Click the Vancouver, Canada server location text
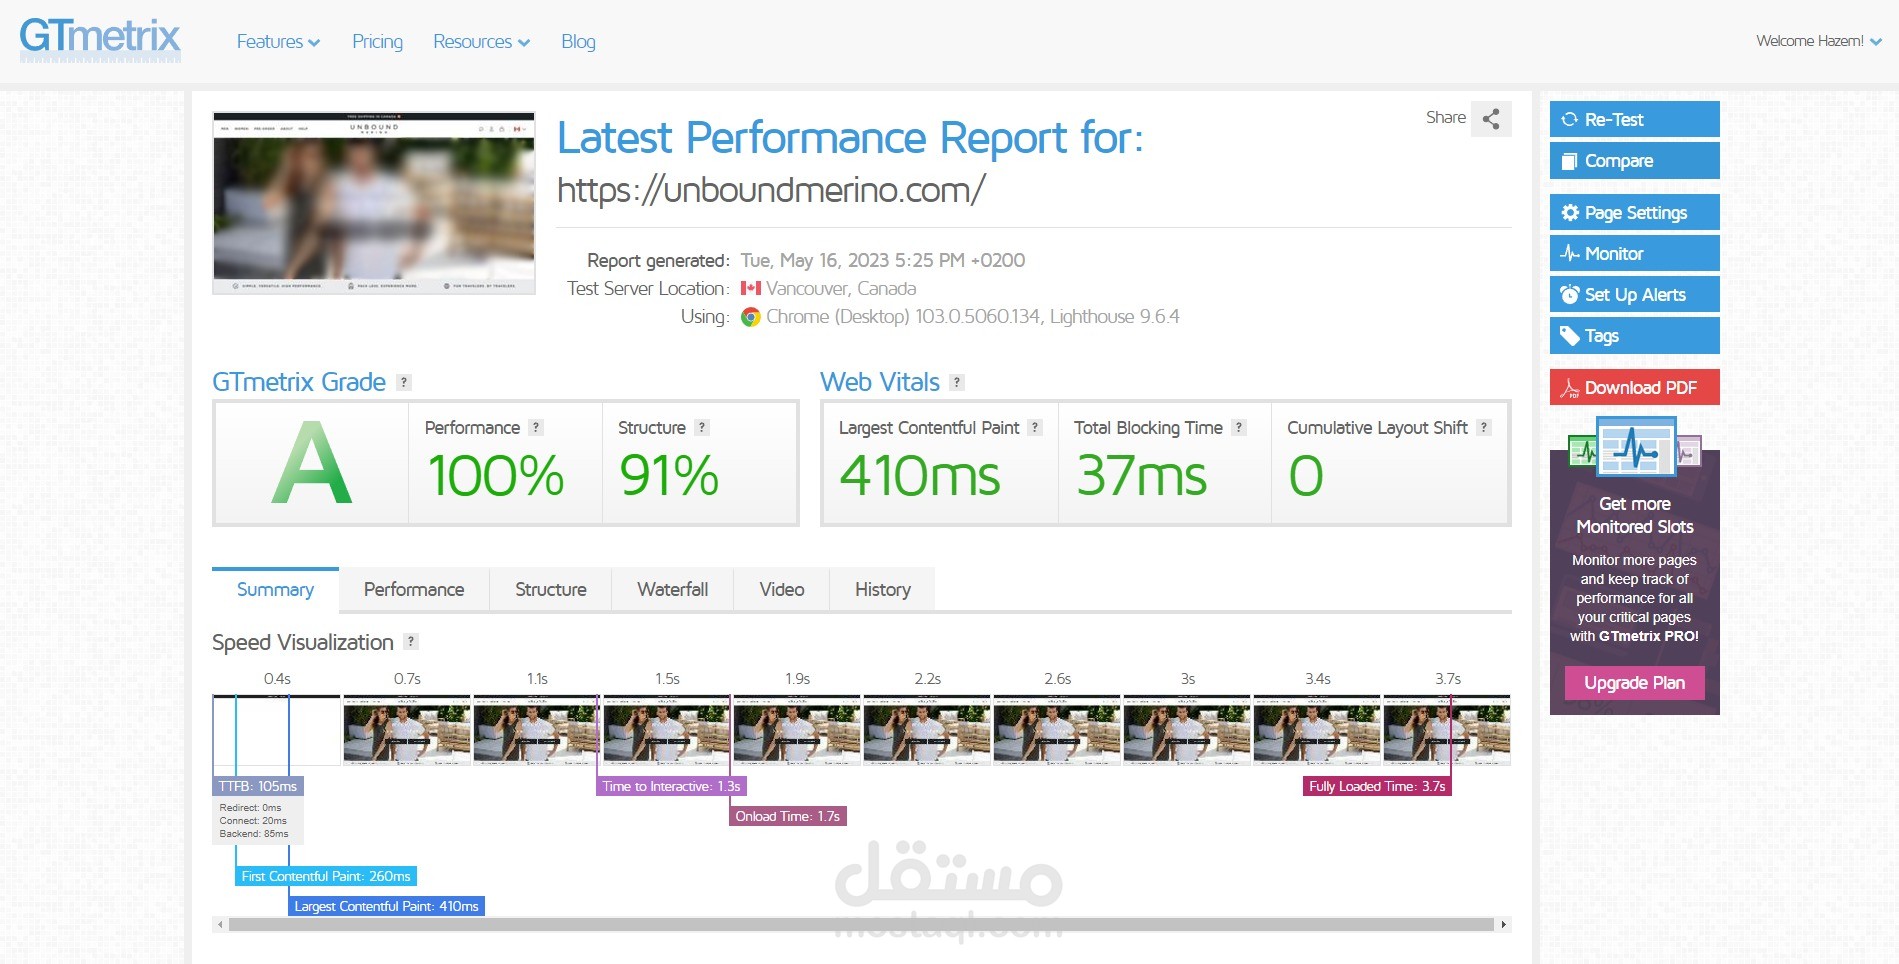Image resolution: width=1899 pixels, height=964 pixels. [x=841, y=288]
